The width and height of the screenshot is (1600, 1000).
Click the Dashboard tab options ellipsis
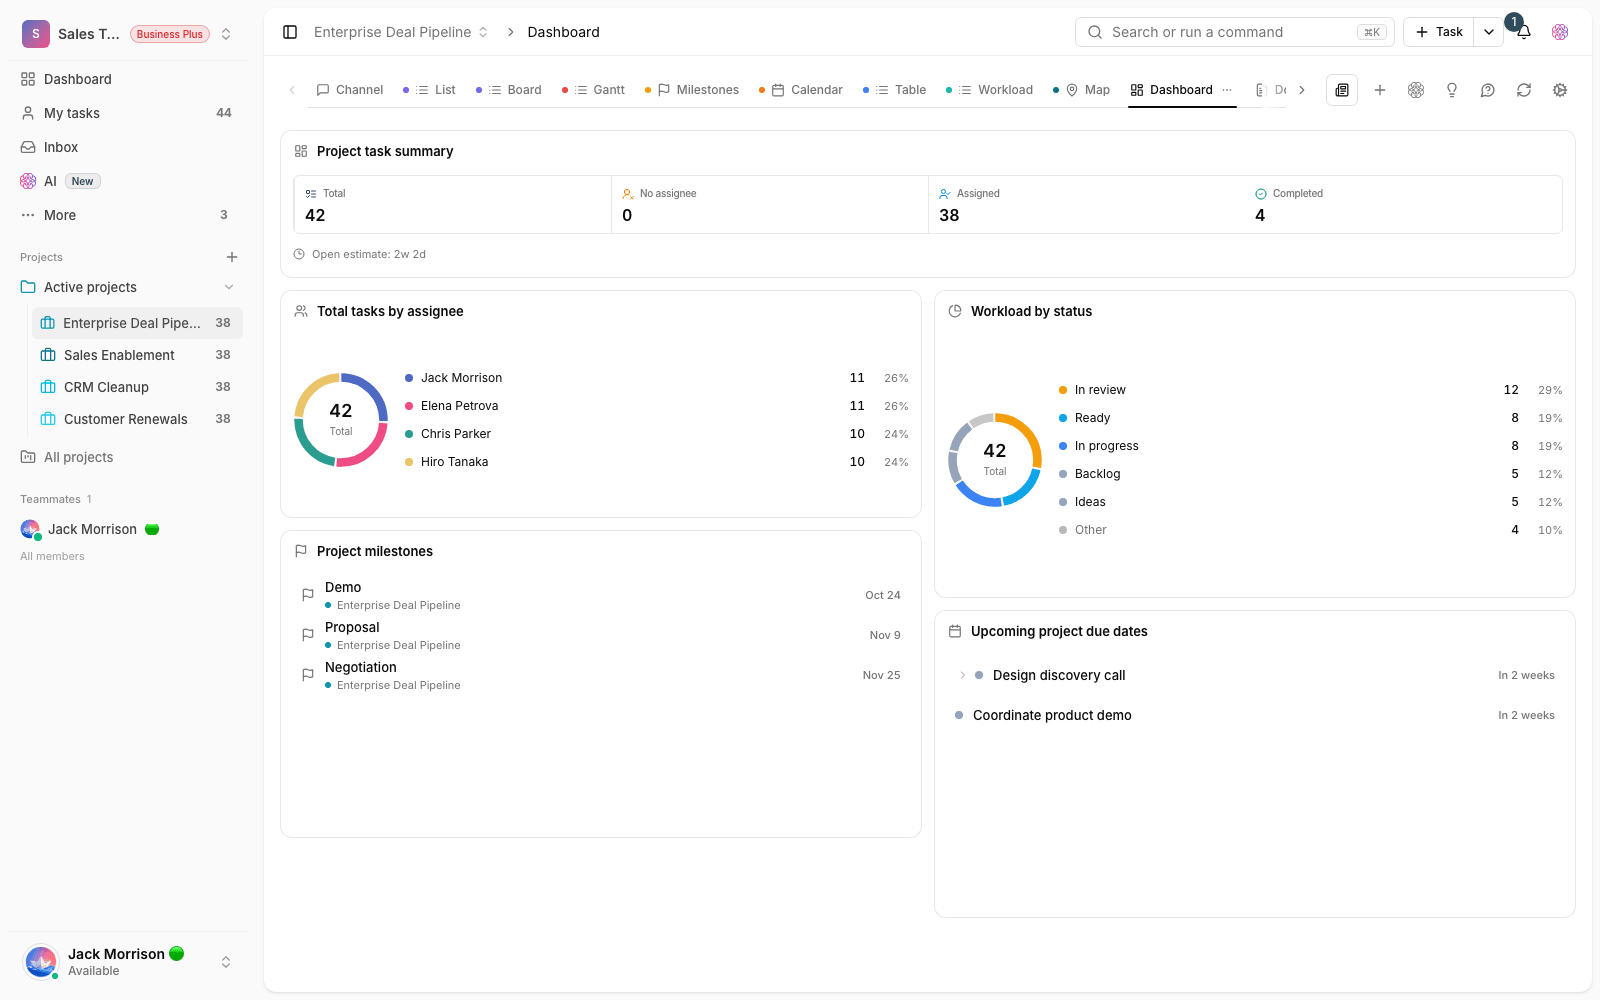tap(1227, 90)
